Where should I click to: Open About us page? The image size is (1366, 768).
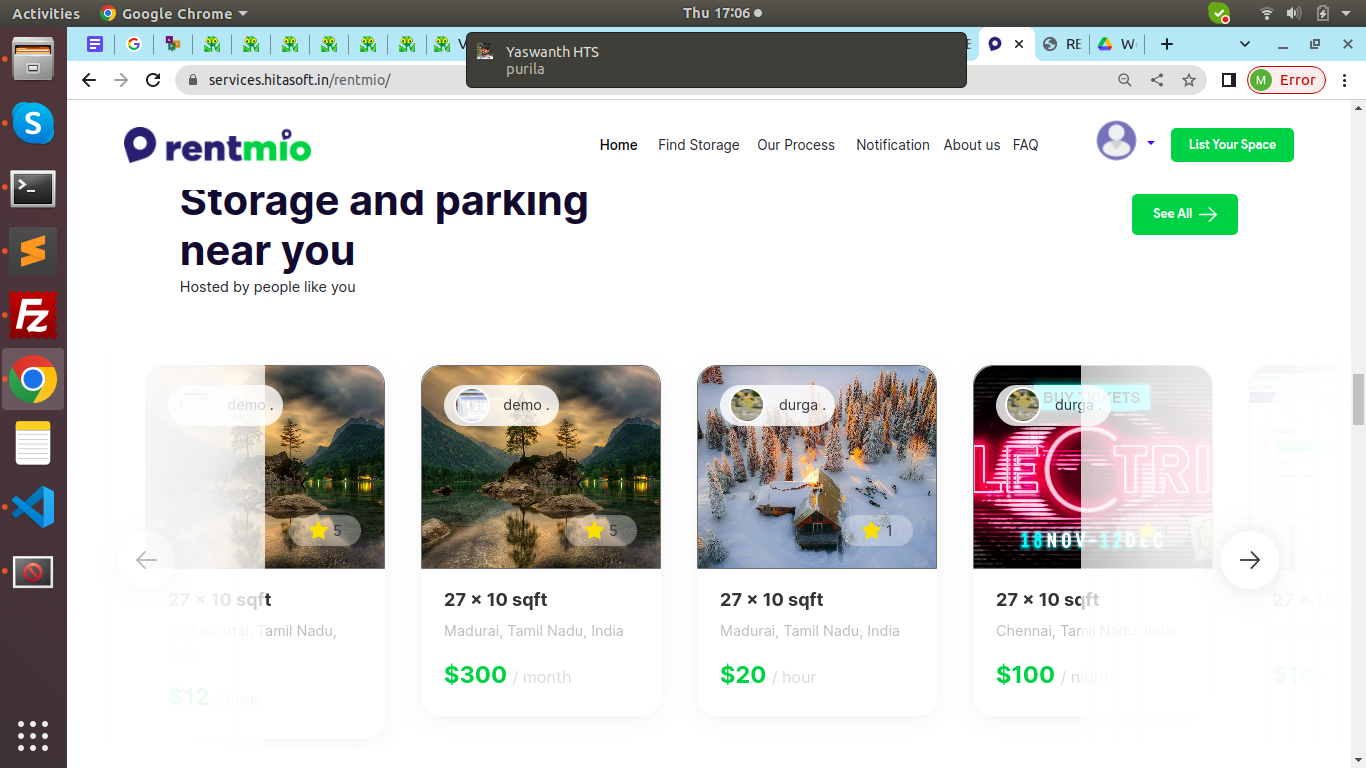(x=972, y=145)
